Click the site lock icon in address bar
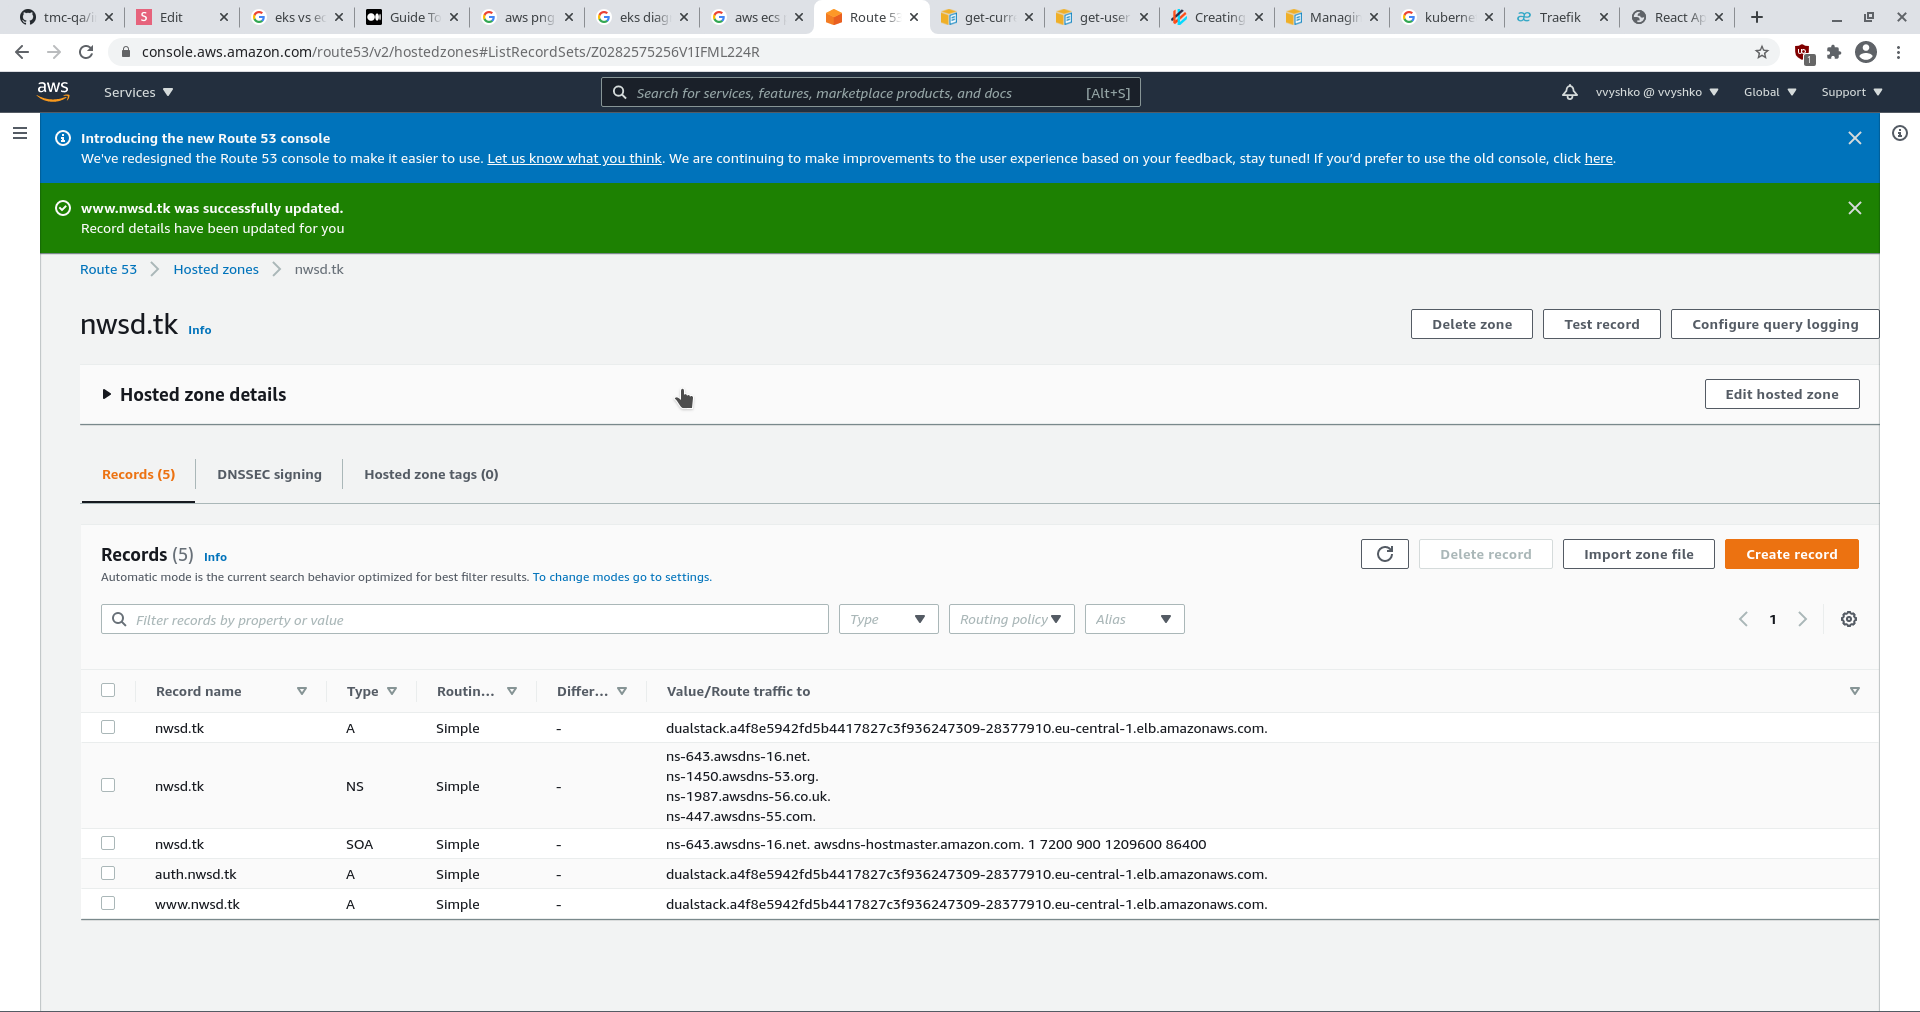Image resolution: width=1920 pixels, height=1012 pixels. pyautogui.click(x=126, y=52)
